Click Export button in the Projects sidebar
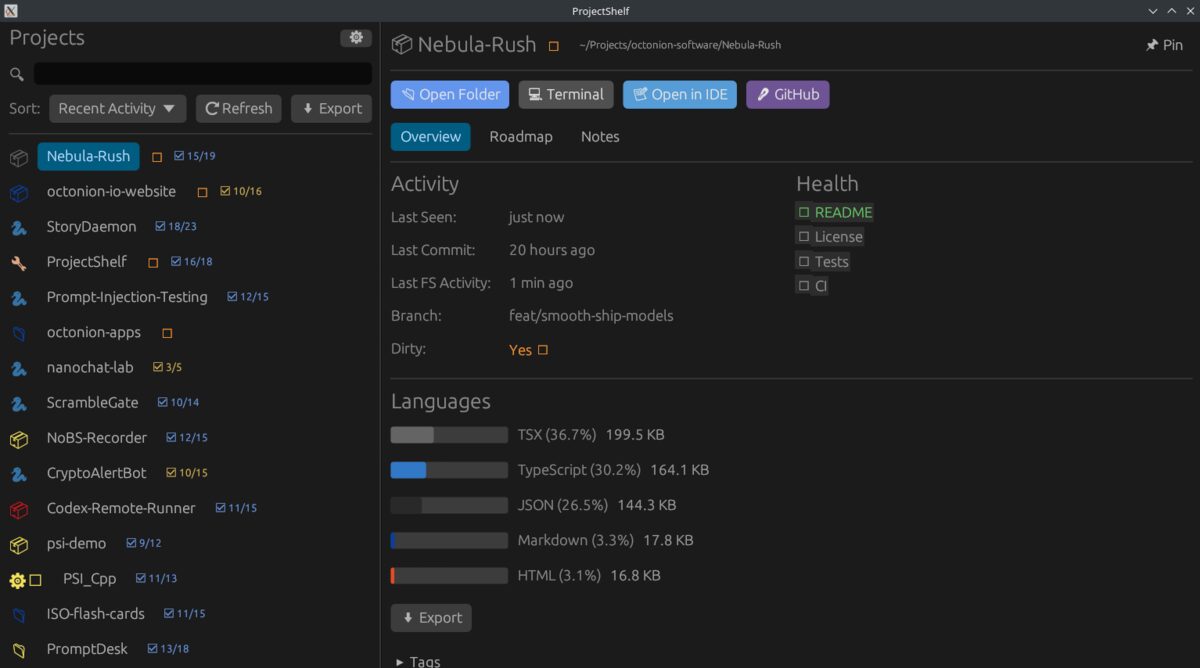 [331, 109]
